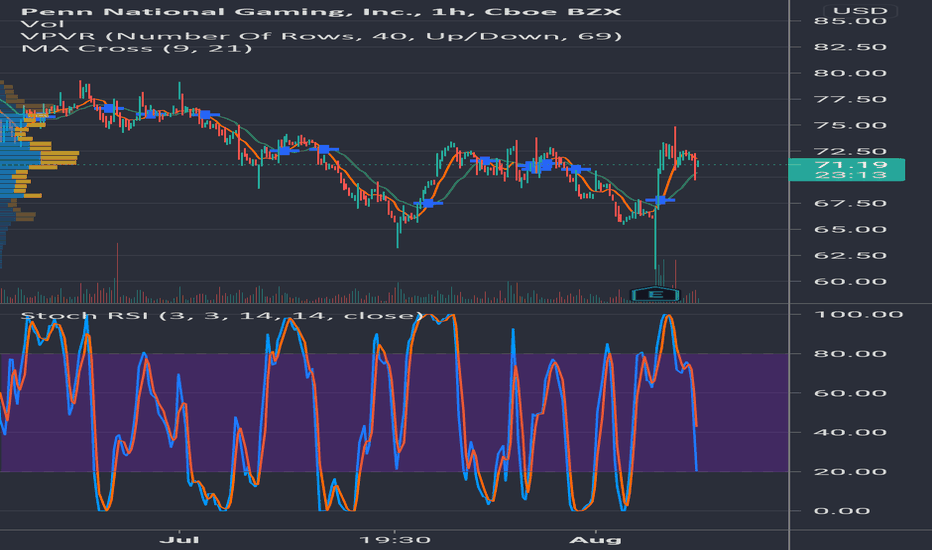Click the Aug time axis label

[595, 540]
